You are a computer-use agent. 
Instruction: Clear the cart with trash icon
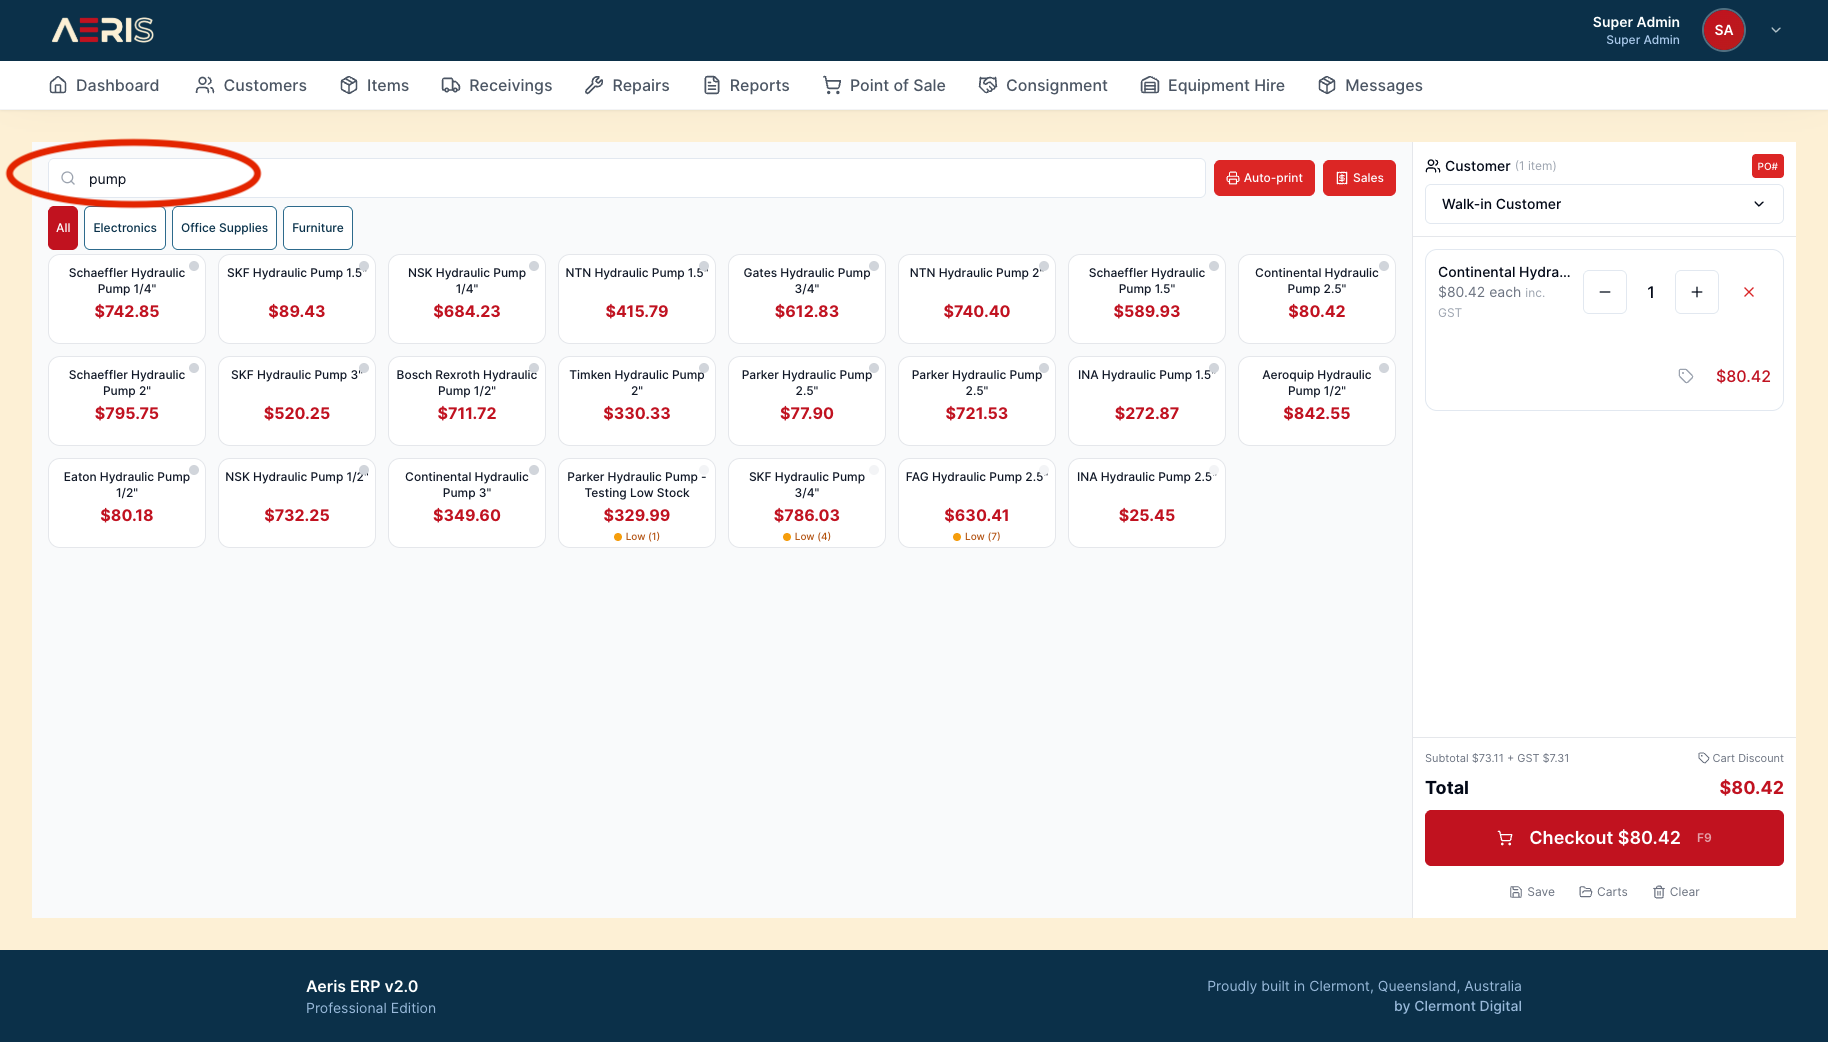coord(1676,892)
